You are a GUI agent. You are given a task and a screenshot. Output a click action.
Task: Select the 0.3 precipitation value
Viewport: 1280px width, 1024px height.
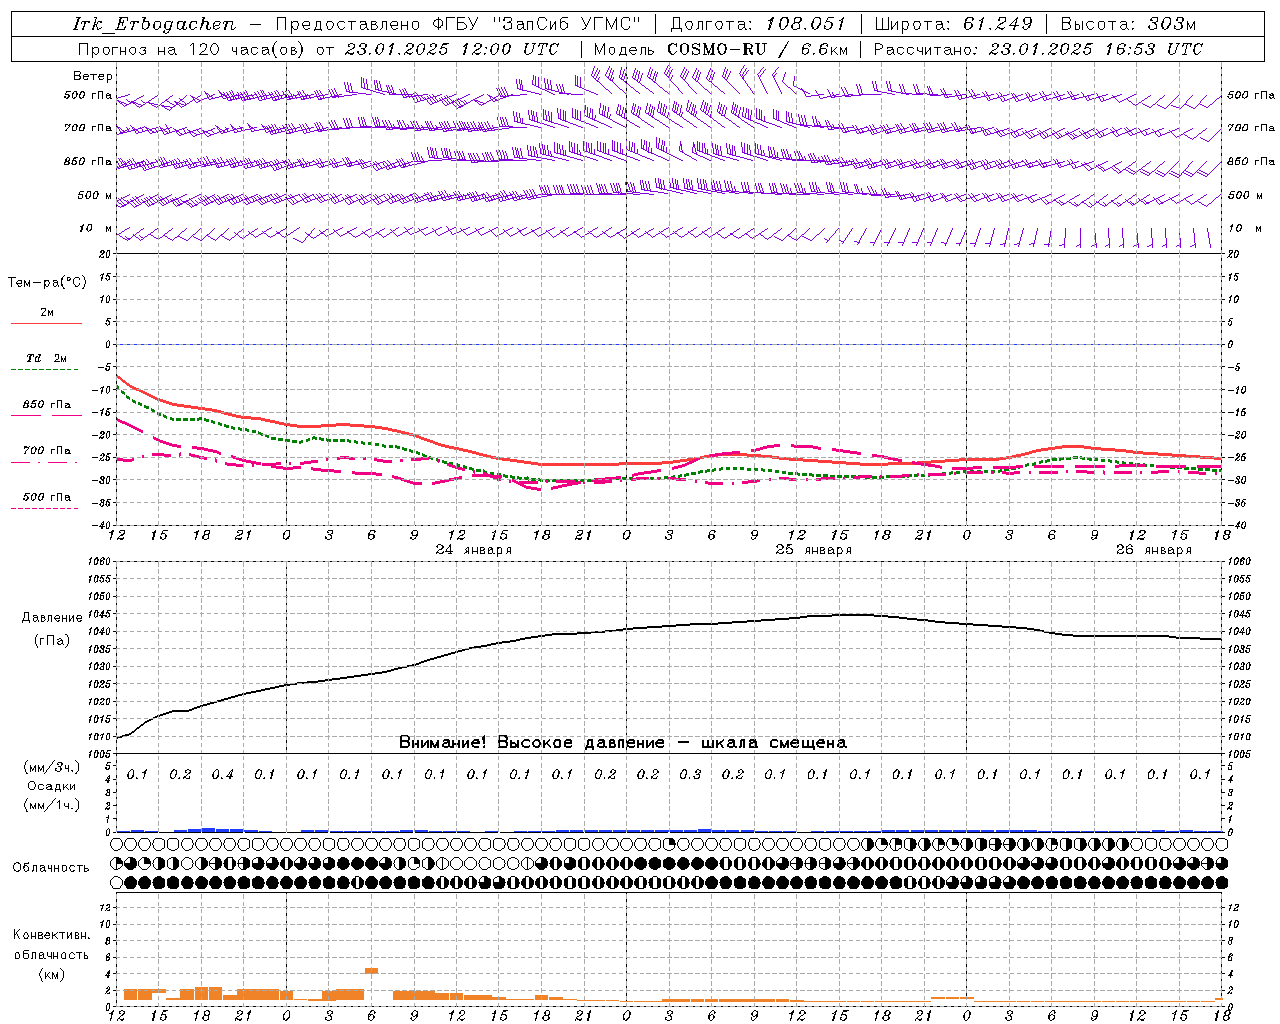(690, 775)
